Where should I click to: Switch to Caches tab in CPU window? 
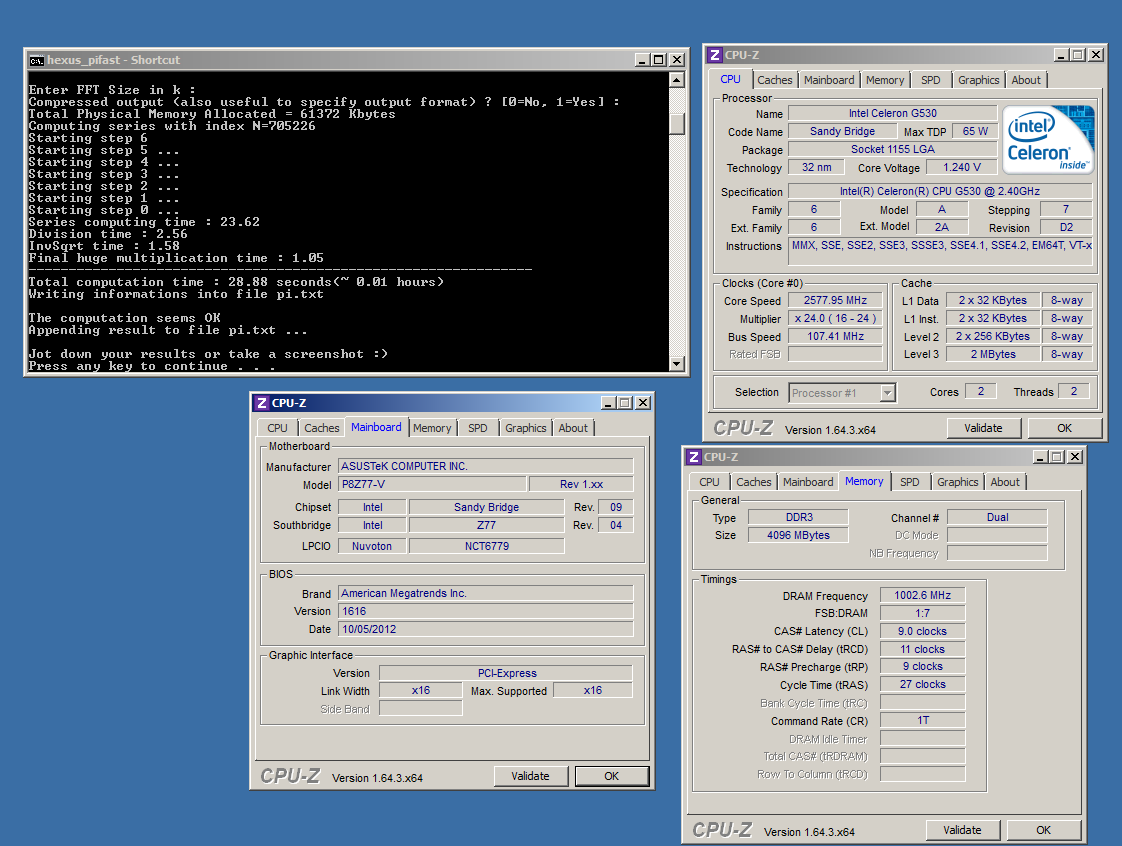coord(775,80)
